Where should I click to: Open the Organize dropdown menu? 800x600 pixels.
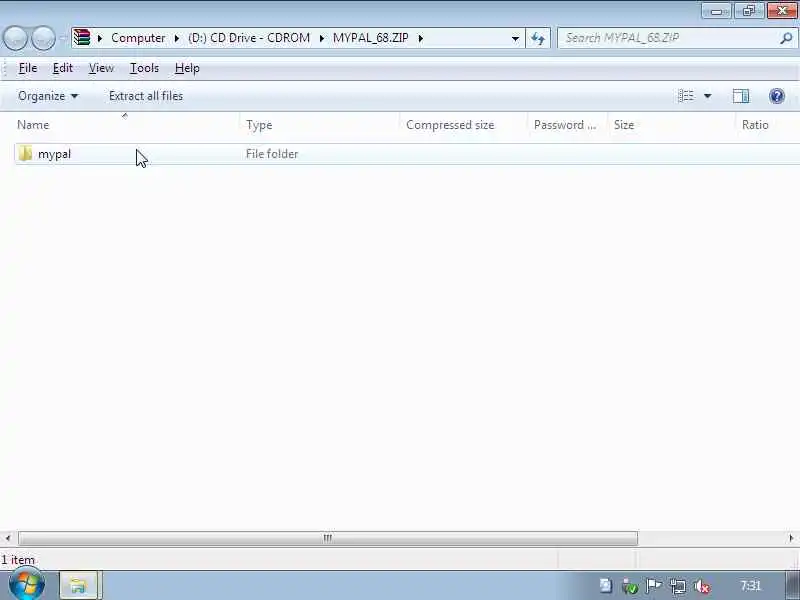click(x=48, y=96)
